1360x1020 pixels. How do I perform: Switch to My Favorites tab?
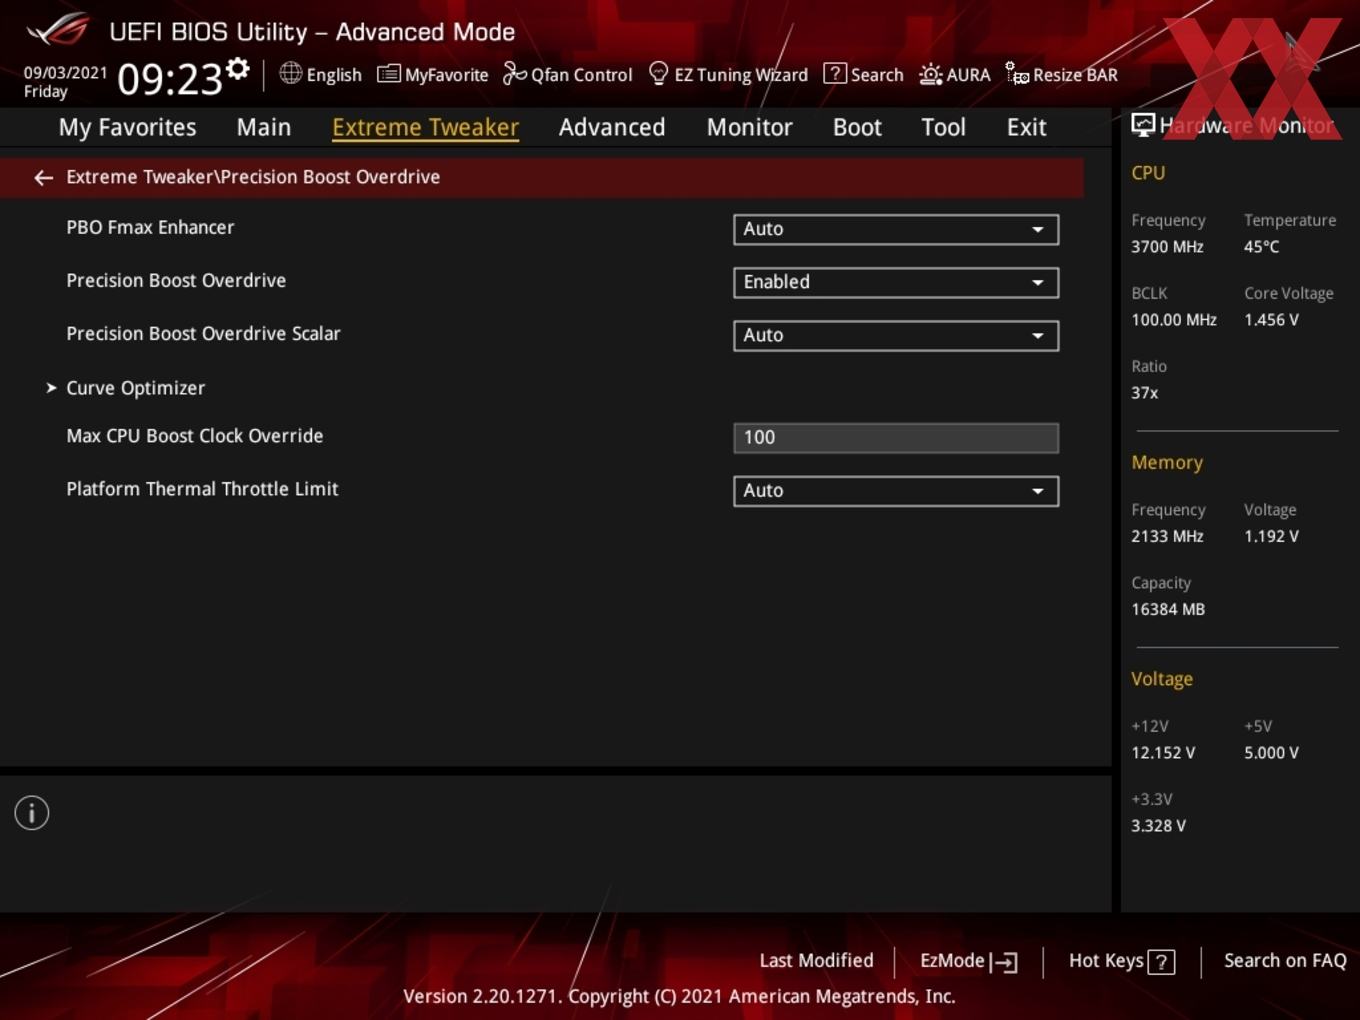pyautogui.click(x=127, y=127)
